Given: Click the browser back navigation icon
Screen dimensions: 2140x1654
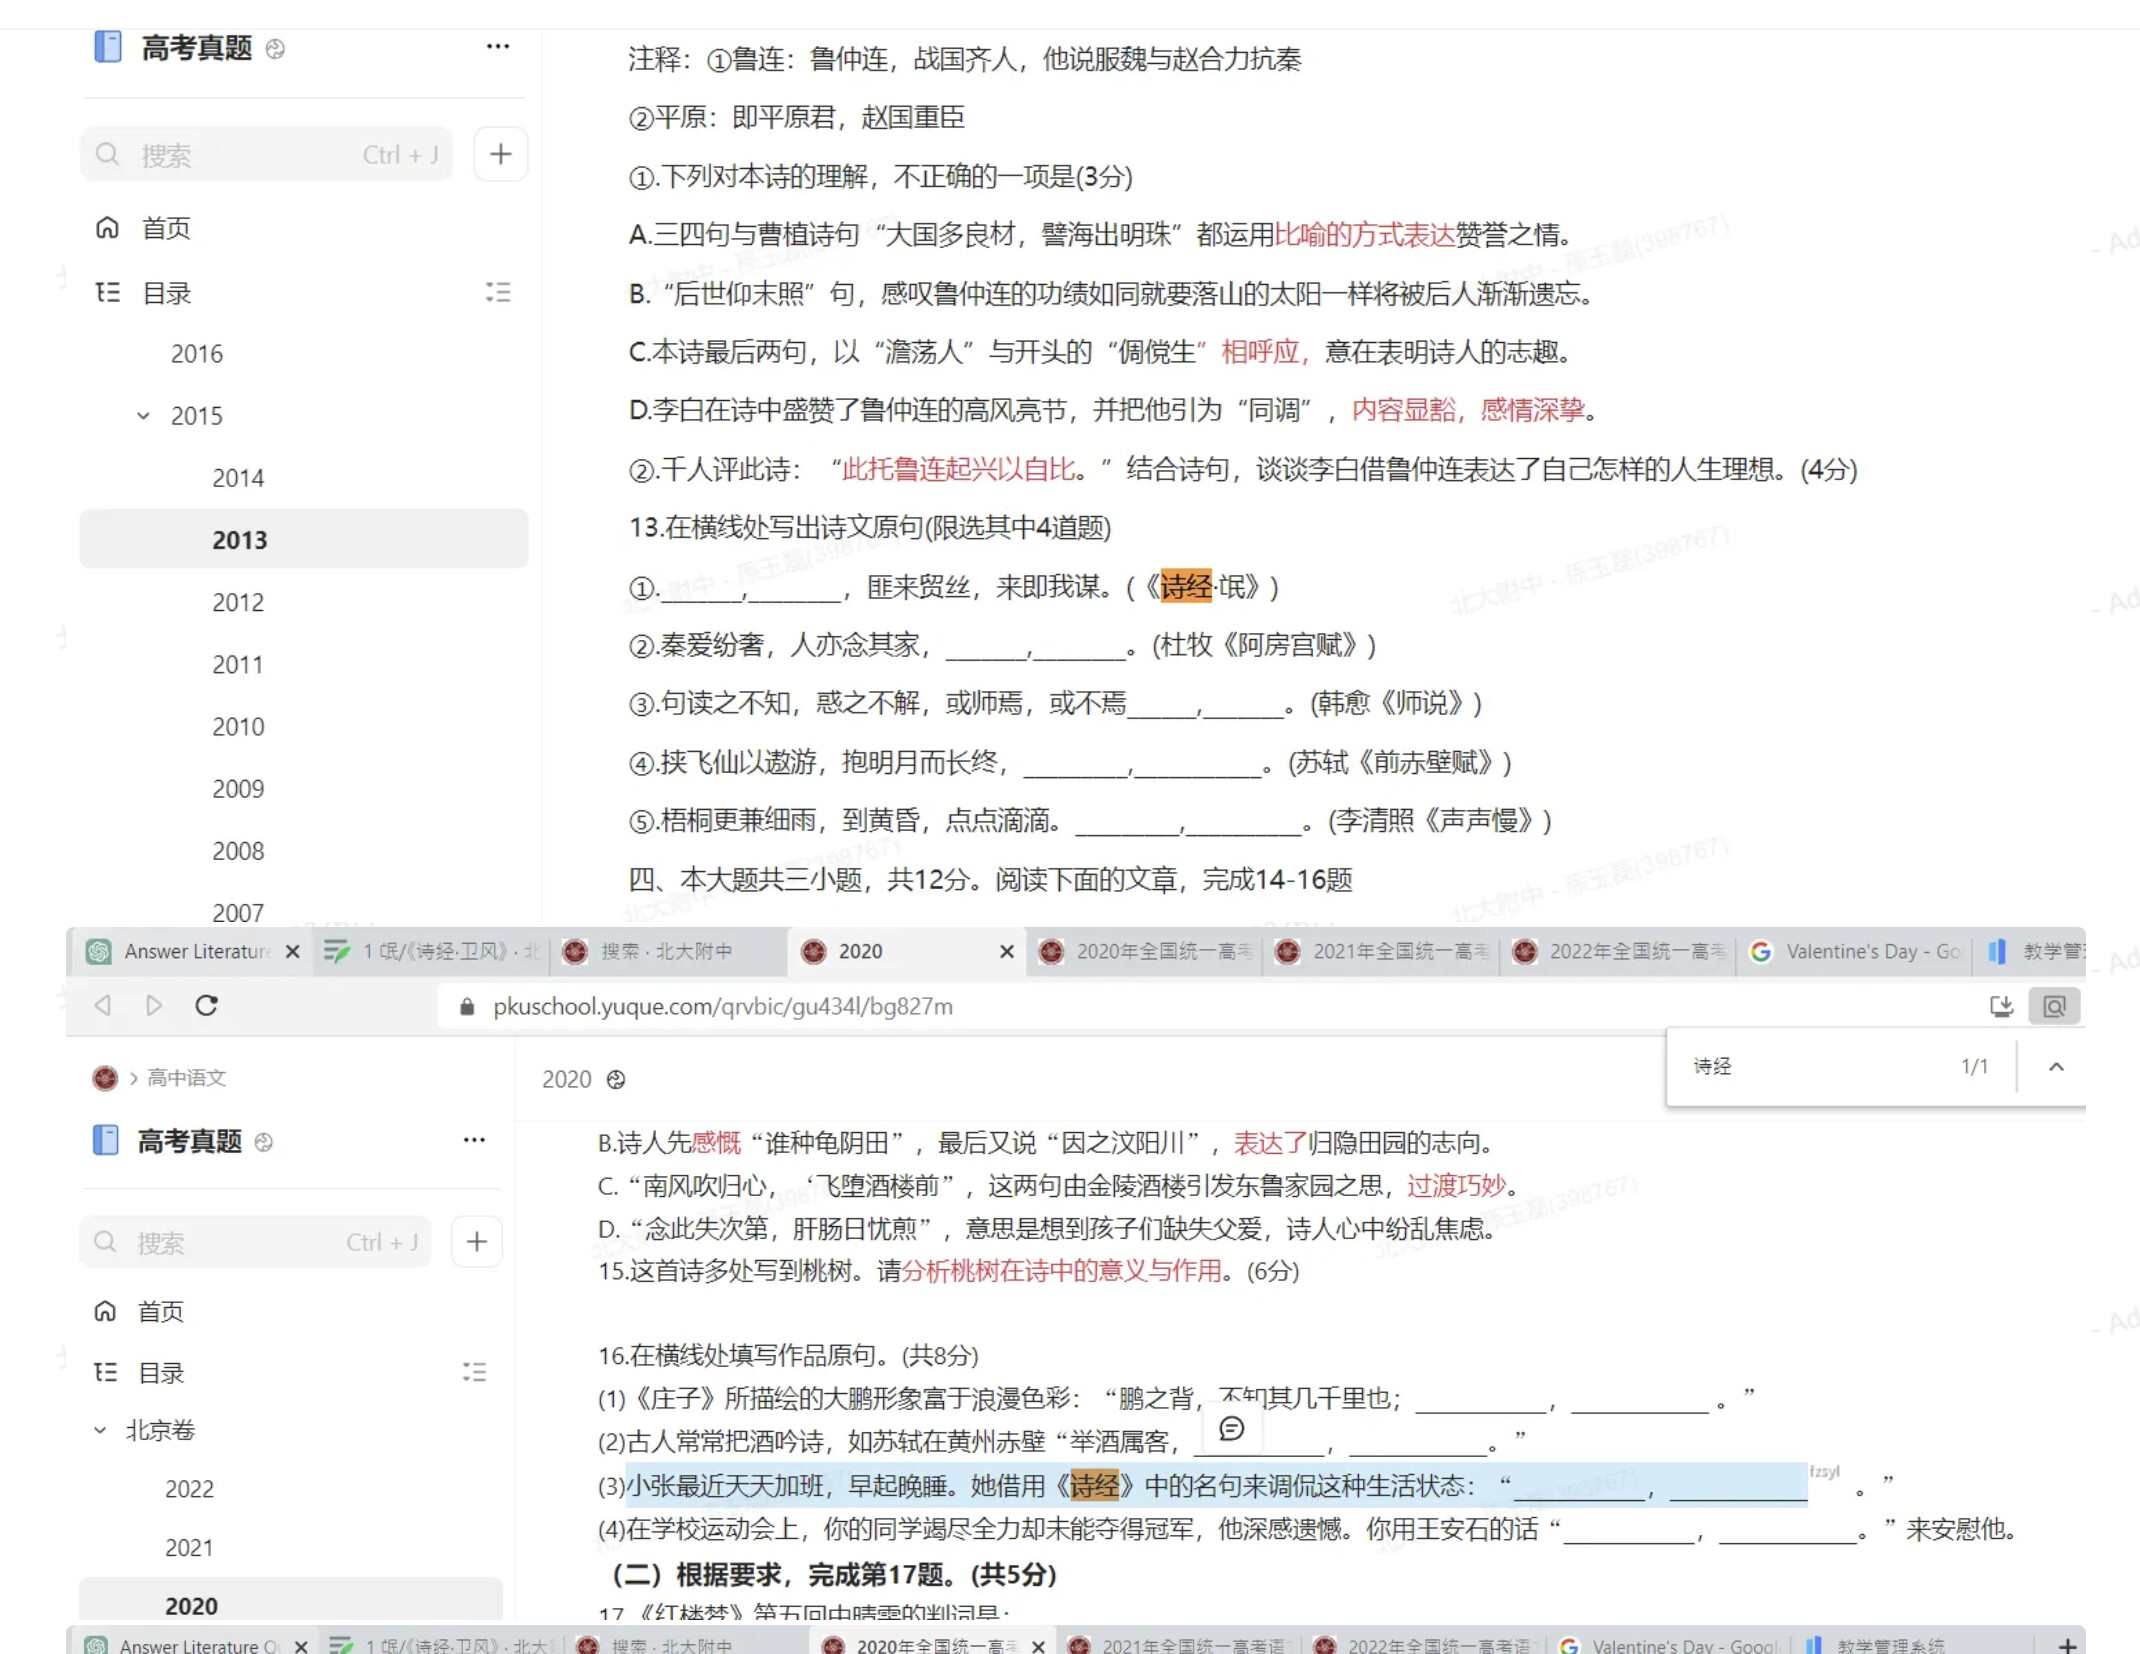Looking at the screenshot, I should pos(103,1006).
